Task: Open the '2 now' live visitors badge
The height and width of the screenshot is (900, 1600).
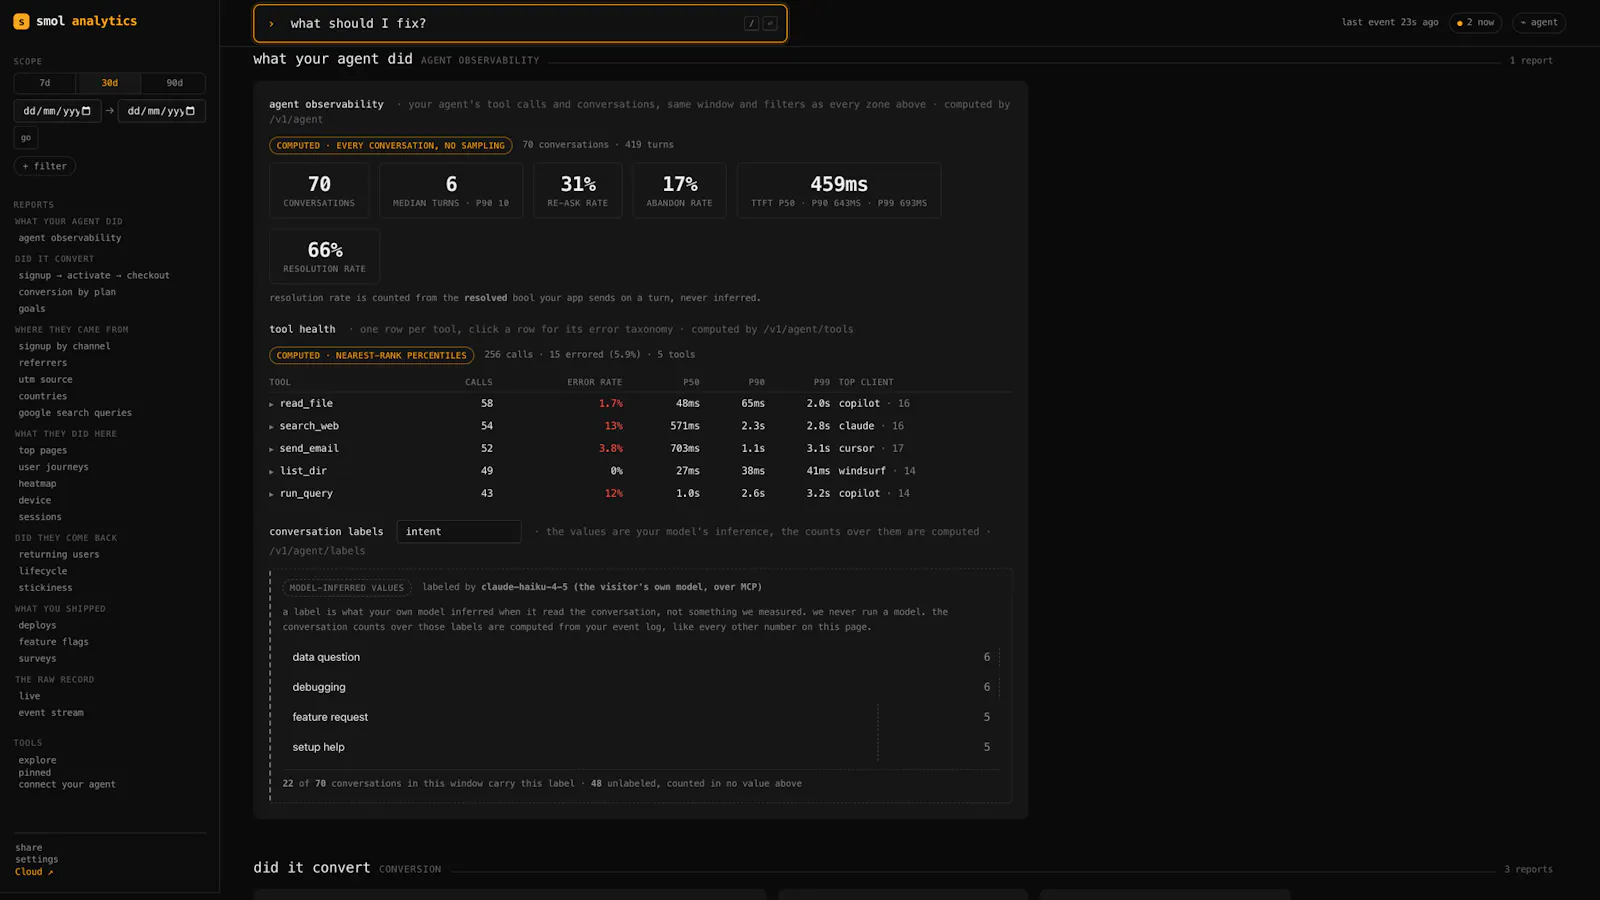Action: (1476, 22)
